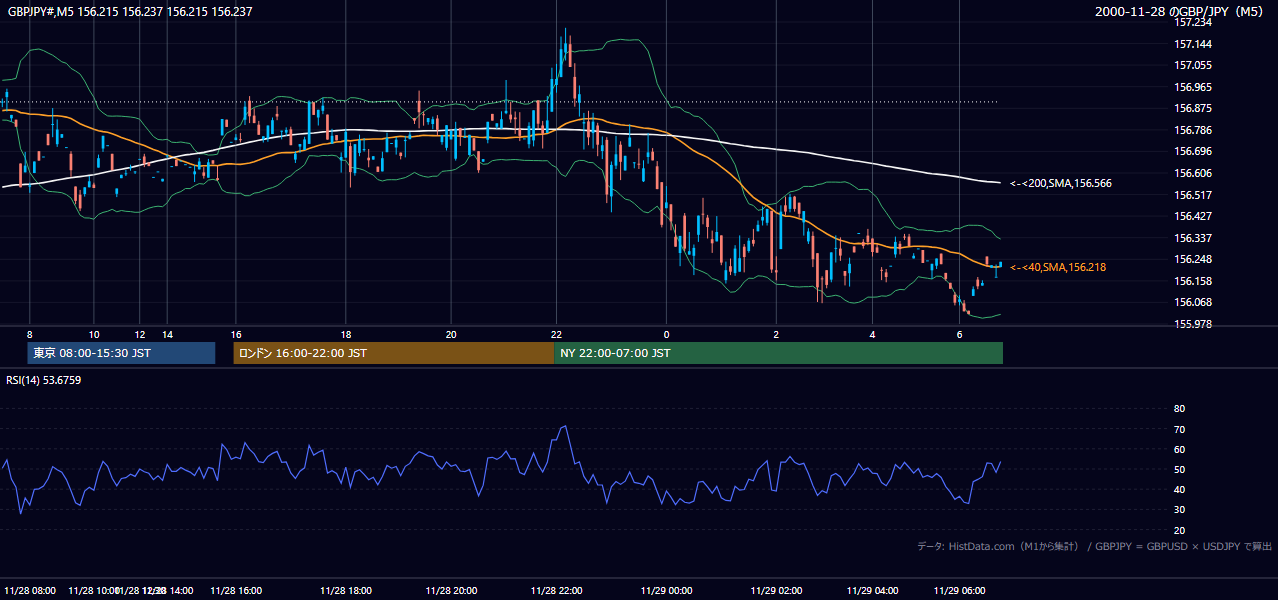Click hour marker 4 under the price chart
Viewport: 1278px width, 600px height.
tap(872, 335)
